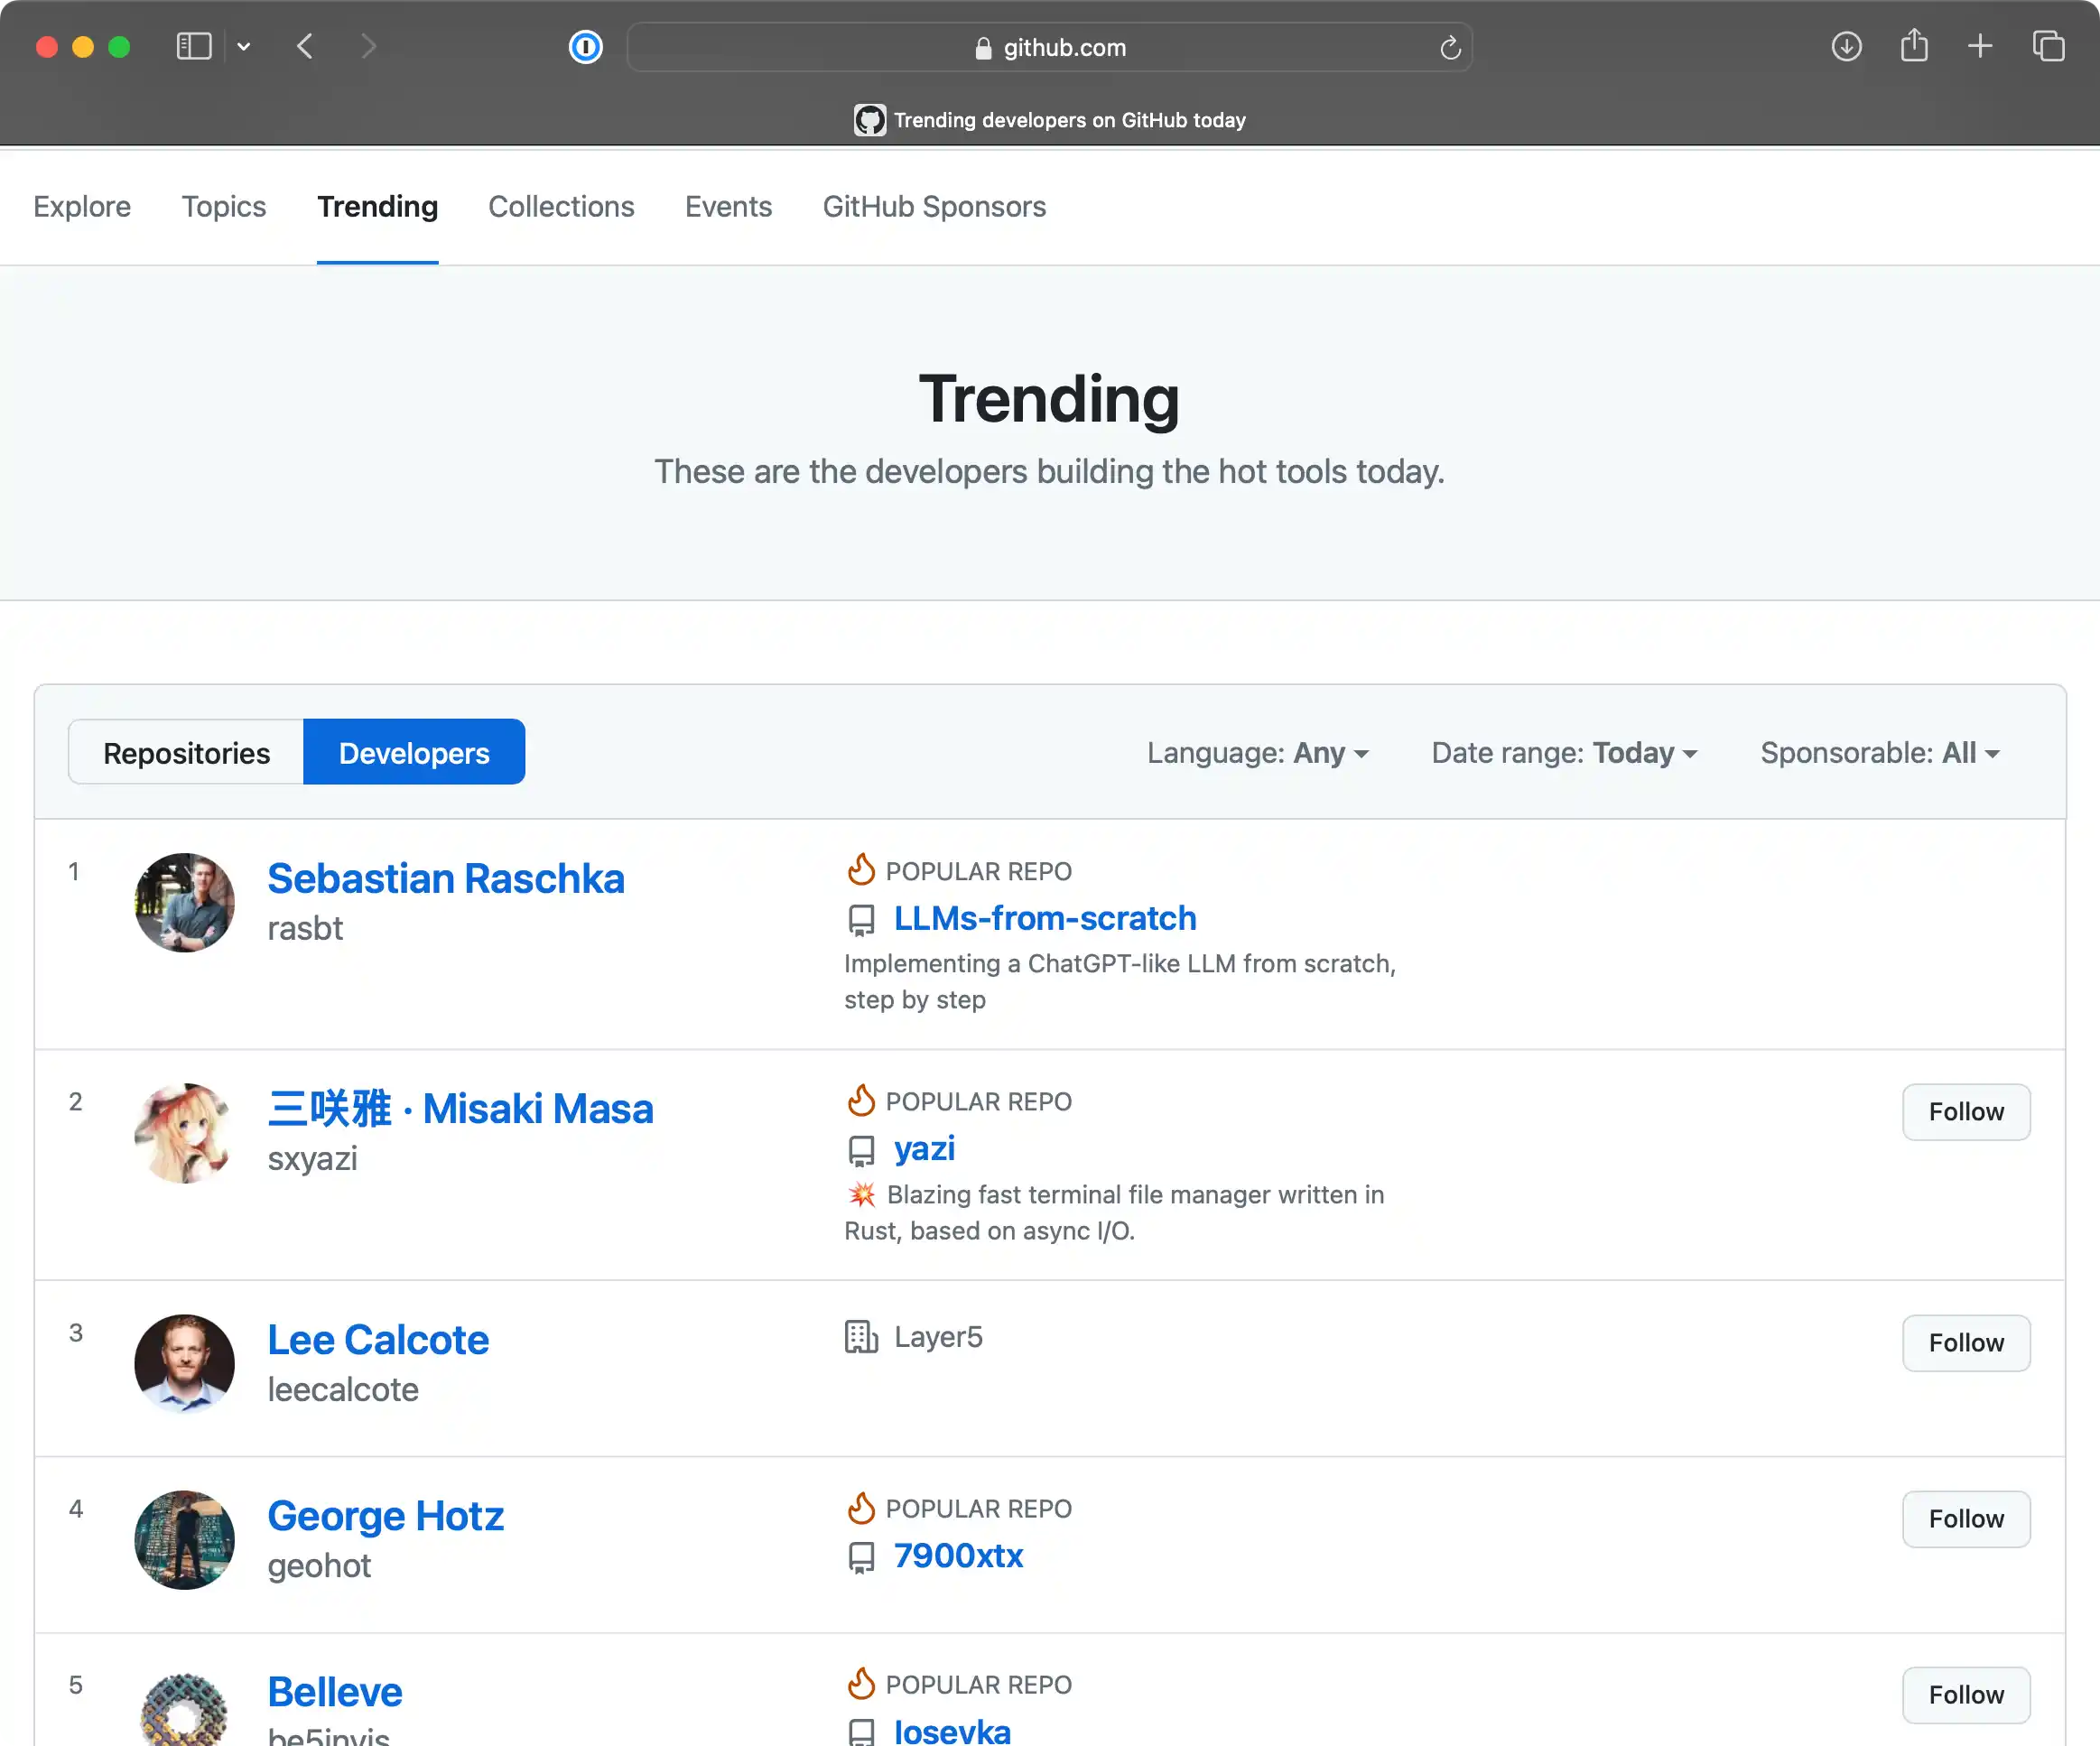Select the Developers view
2100x1746 pixels.
[414, 752]
